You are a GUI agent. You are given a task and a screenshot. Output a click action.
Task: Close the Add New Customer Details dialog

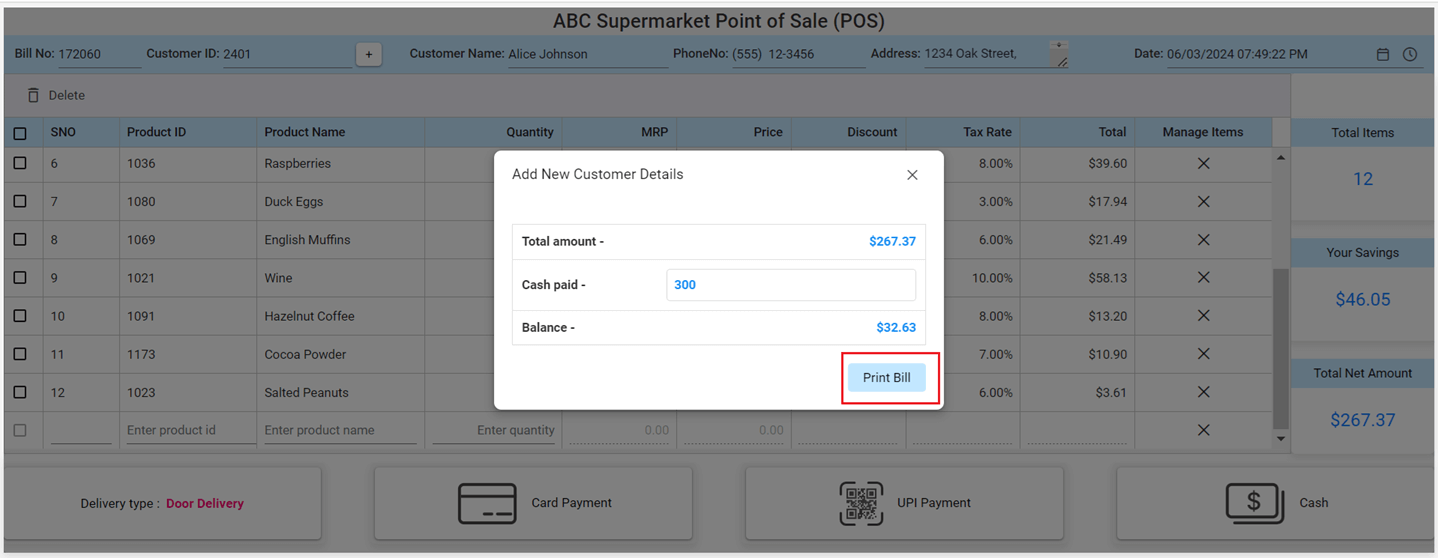click(912, 175)
